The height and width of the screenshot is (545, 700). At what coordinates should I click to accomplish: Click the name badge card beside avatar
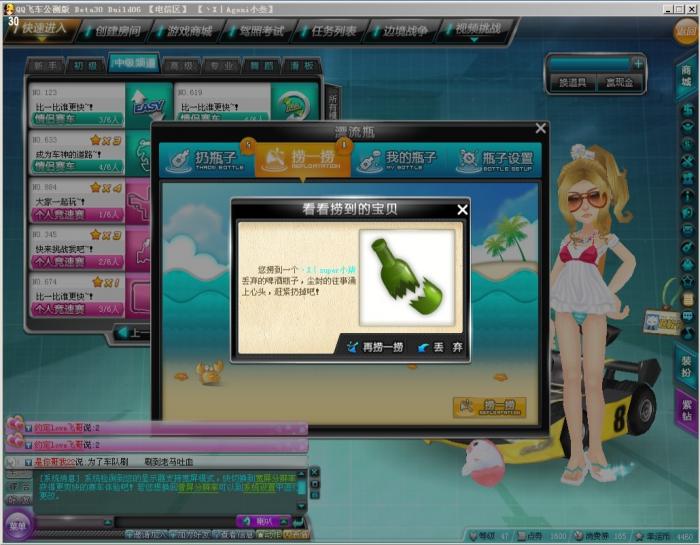661,322
